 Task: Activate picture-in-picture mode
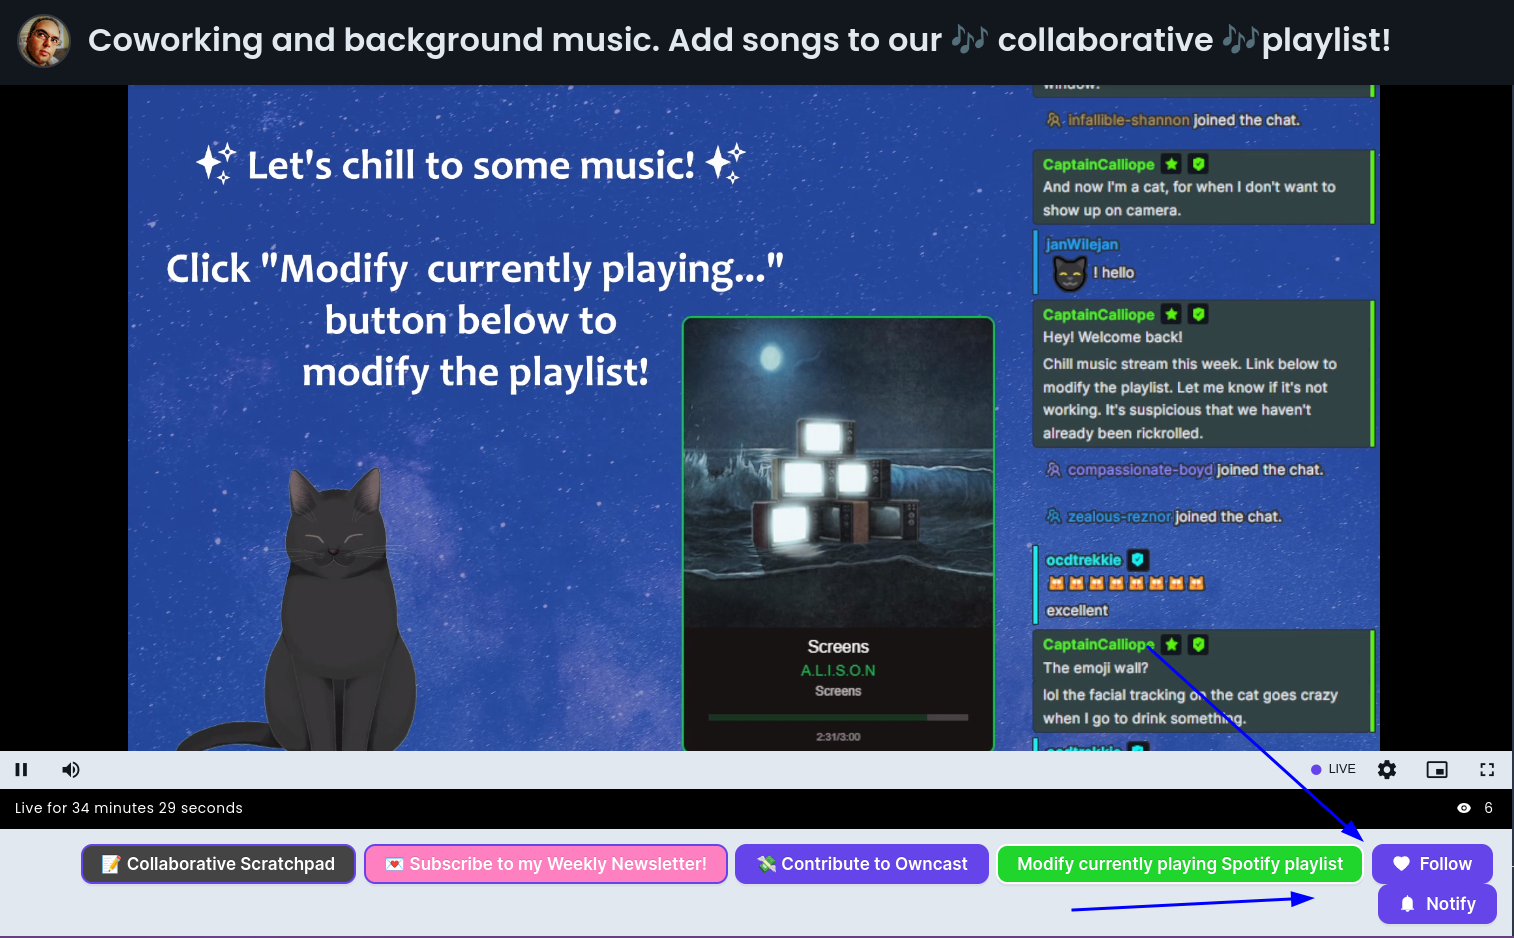1437,769
